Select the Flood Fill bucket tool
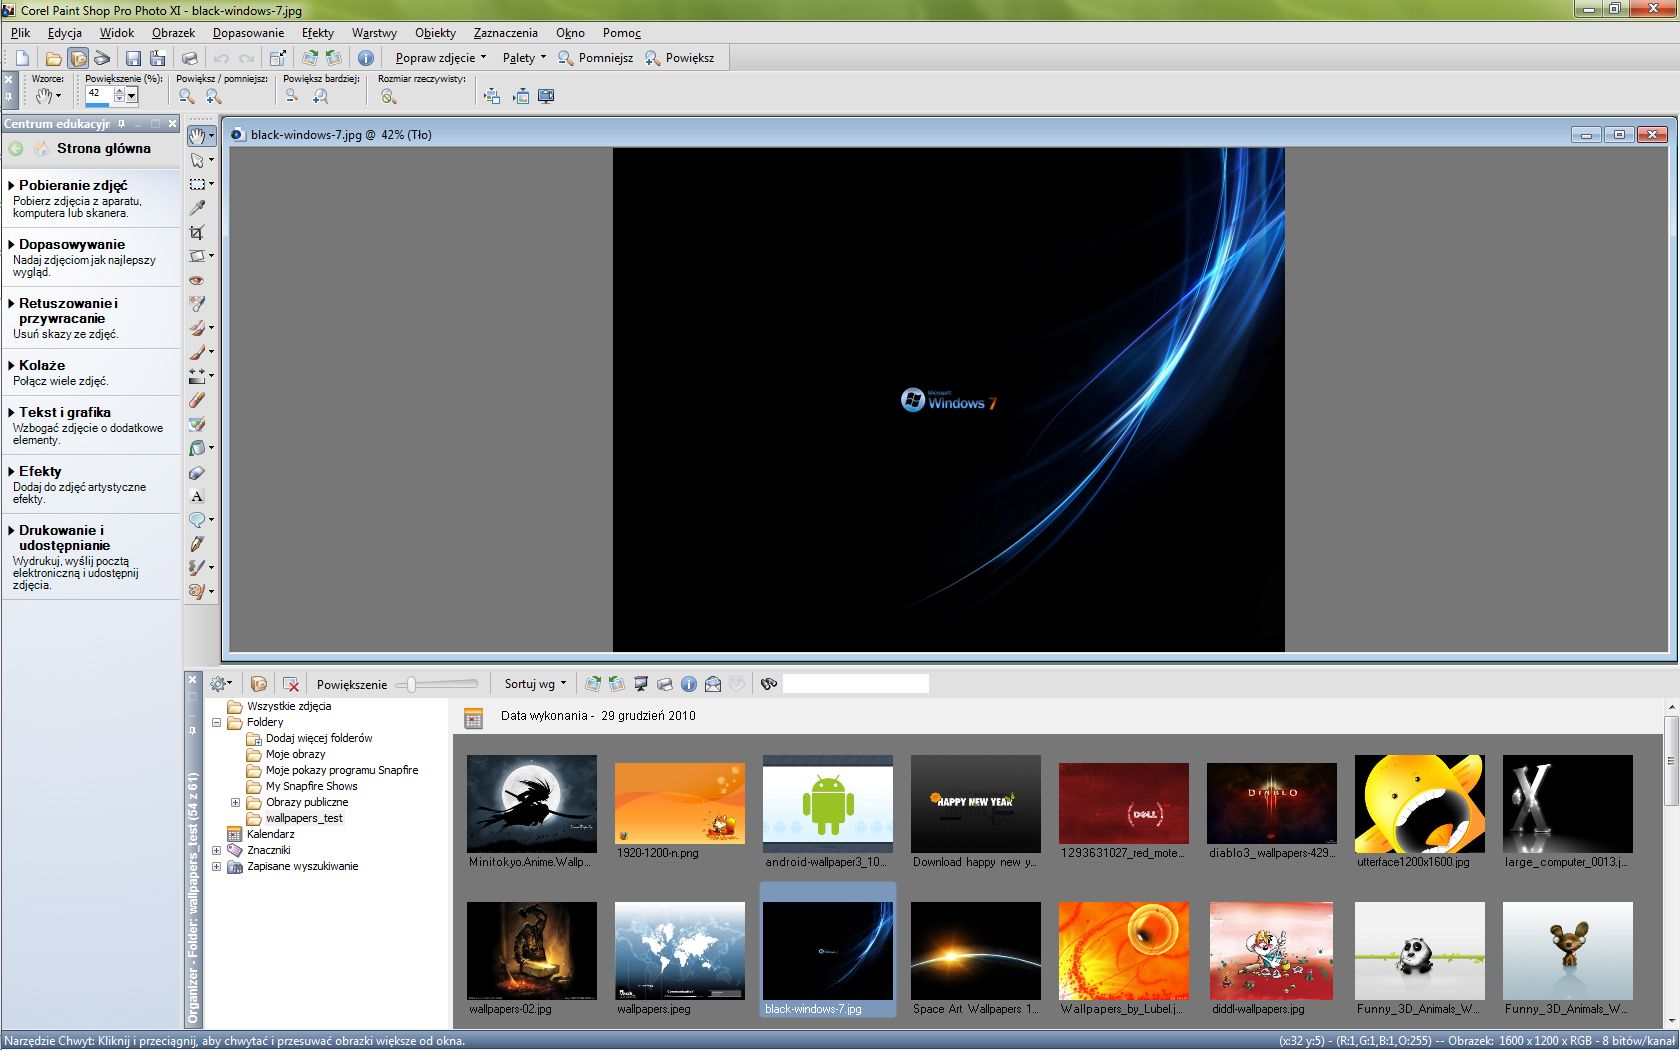The width and height of the screenshot is (1680, 1050). pos(198,448)
